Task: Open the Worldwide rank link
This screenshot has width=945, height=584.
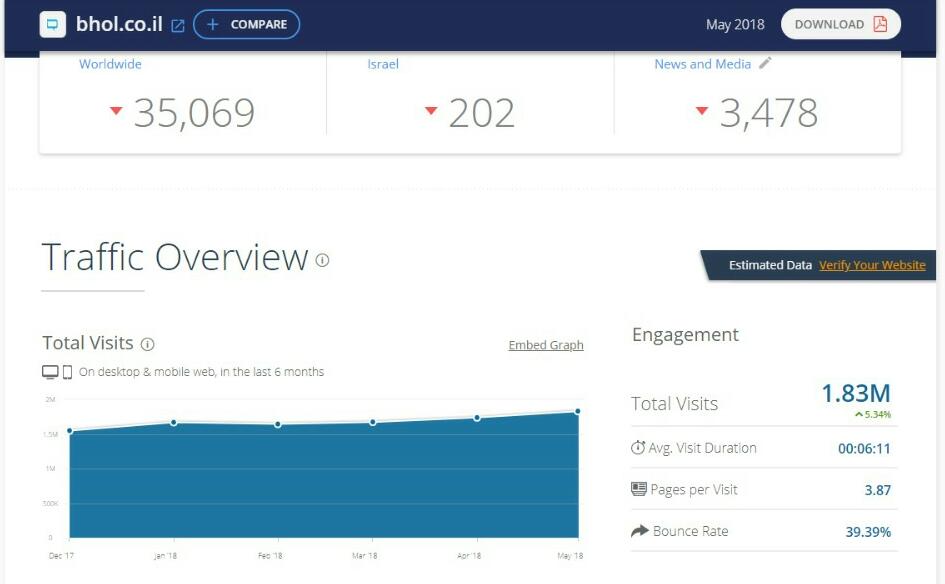Action: click(x=110, y=64)
